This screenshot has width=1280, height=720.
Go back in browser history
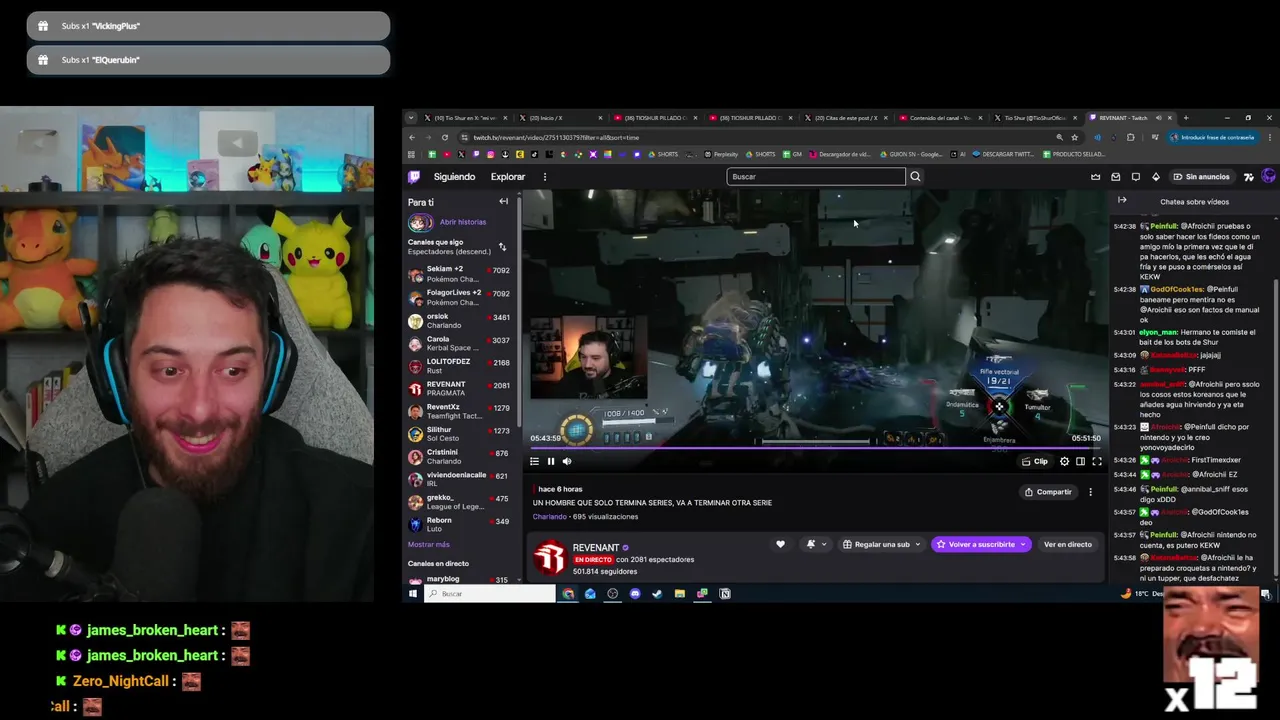[412, 137]
